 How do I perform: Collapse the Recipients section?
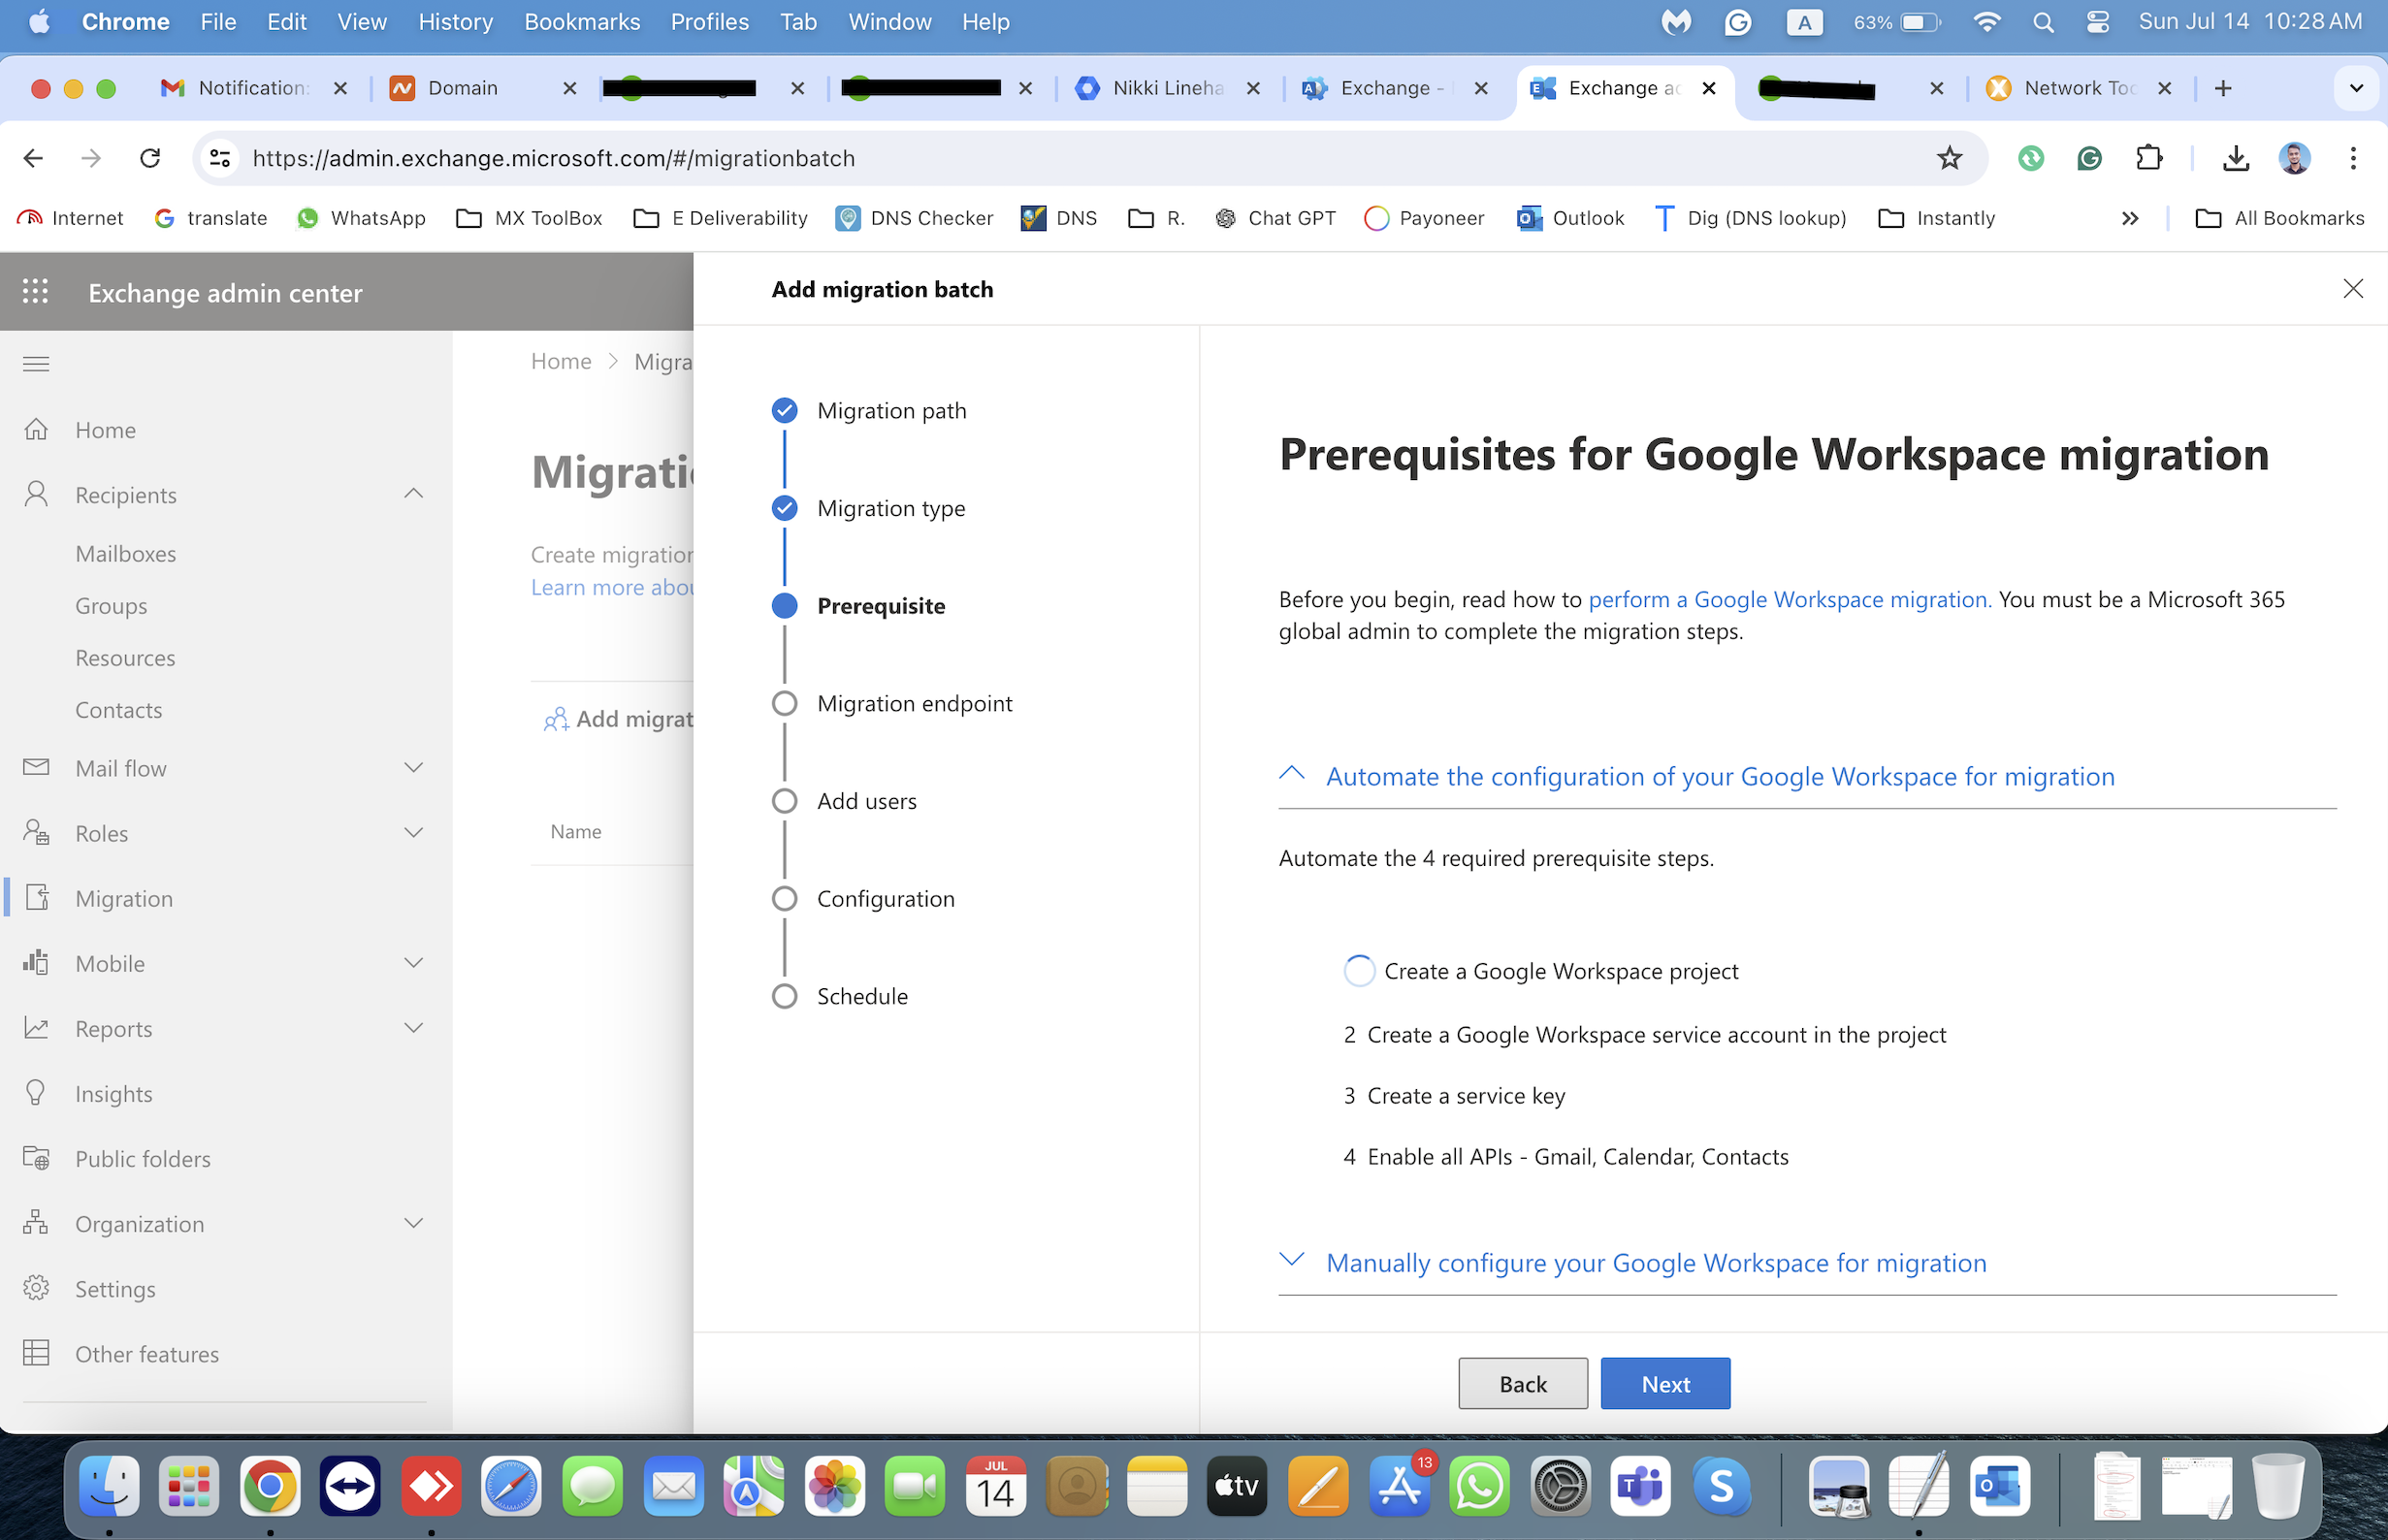click(x=413, y=494)
